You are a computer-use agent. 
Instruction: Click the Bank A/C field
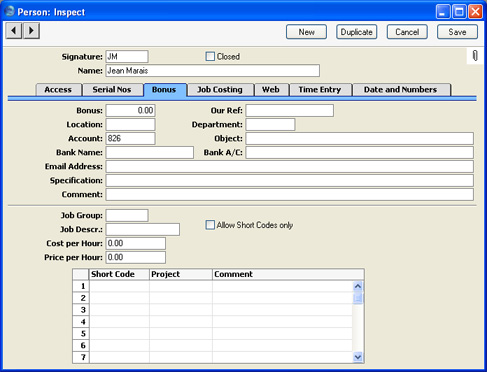(360, 152)
